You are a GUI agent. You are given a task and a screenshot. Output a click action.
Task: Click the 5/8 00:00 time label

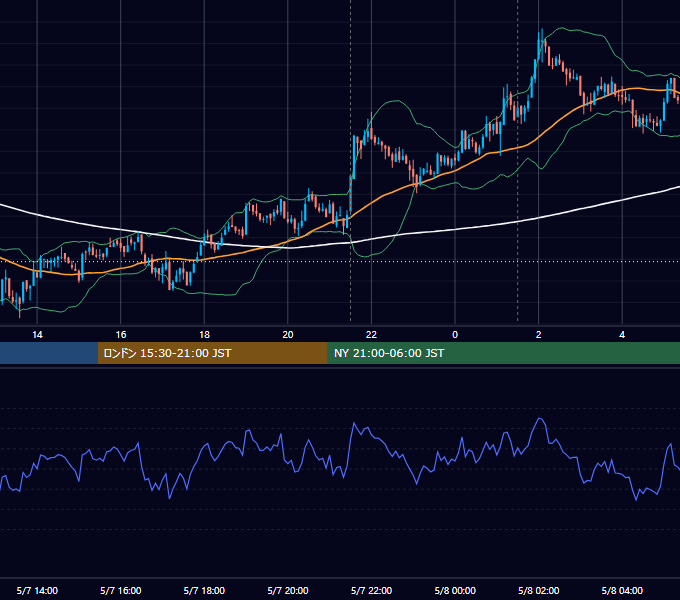click(455, 590)
